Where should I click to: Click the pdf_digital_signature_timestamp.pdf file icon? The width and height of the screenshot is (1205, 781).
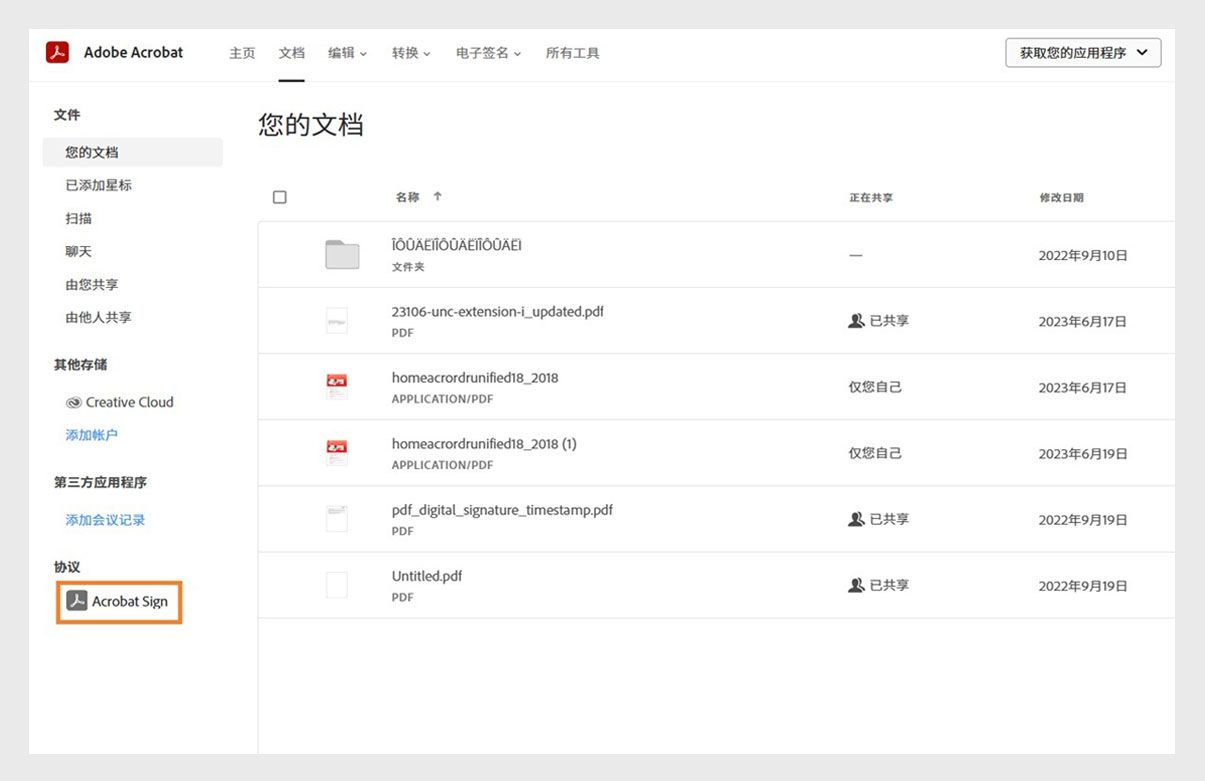pos(336,517)
